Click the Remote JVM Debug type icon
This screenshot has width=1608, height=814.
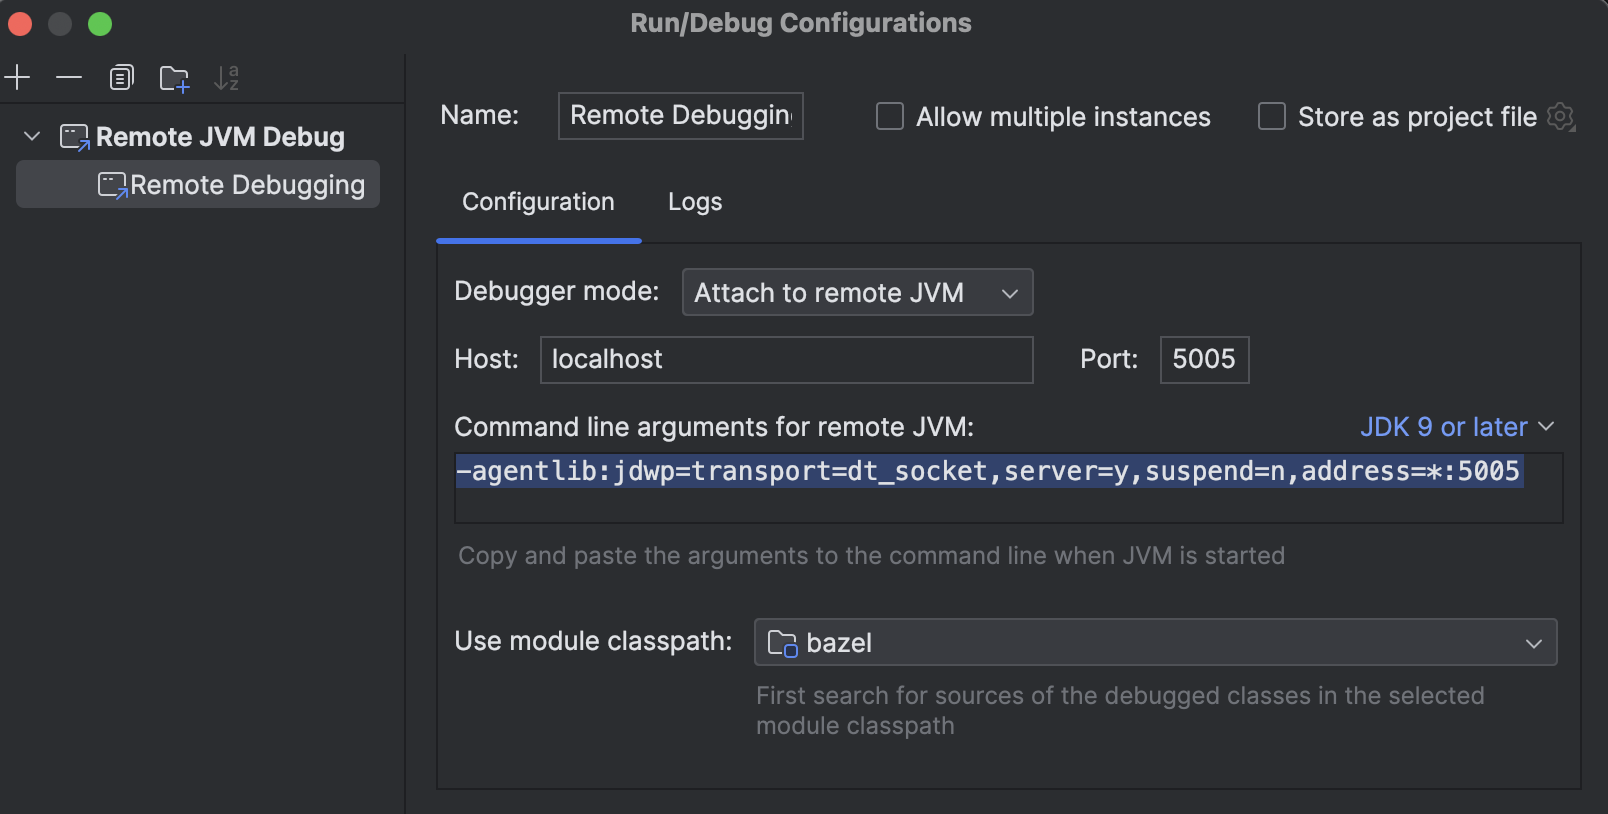(x=74, y=137)
